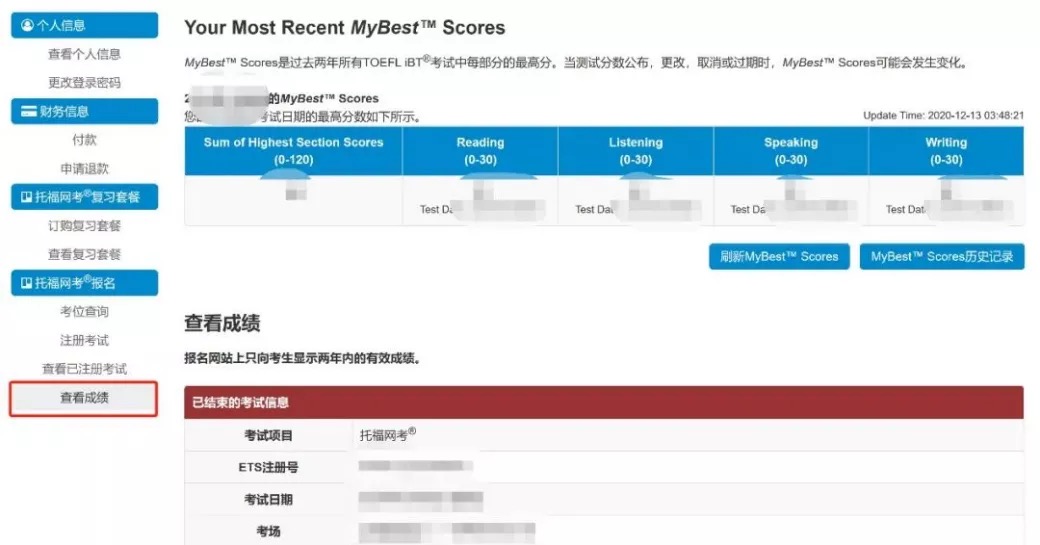Screen dimensions: 1040x545
Task: Select 付款 under financial info
Action: click(x=84, y=140)
